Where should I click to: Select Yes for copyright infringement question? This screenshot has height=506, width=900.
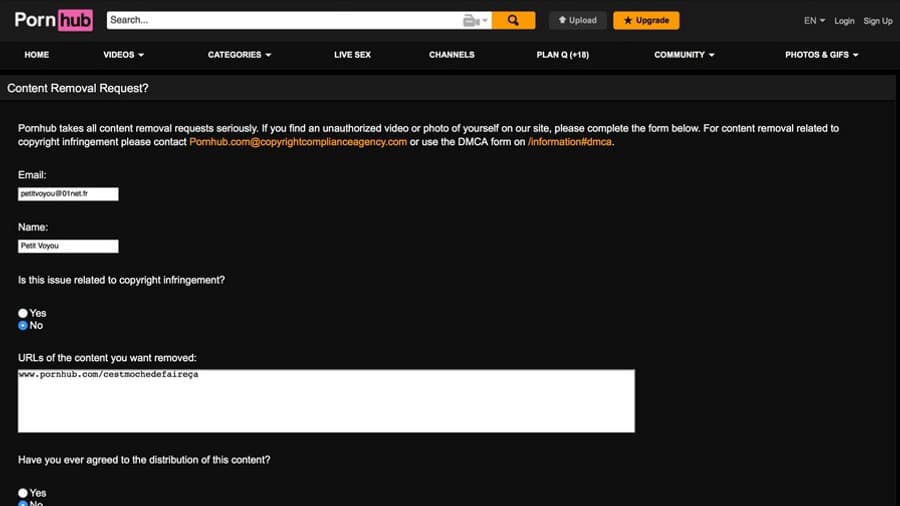tap(23, 313)
